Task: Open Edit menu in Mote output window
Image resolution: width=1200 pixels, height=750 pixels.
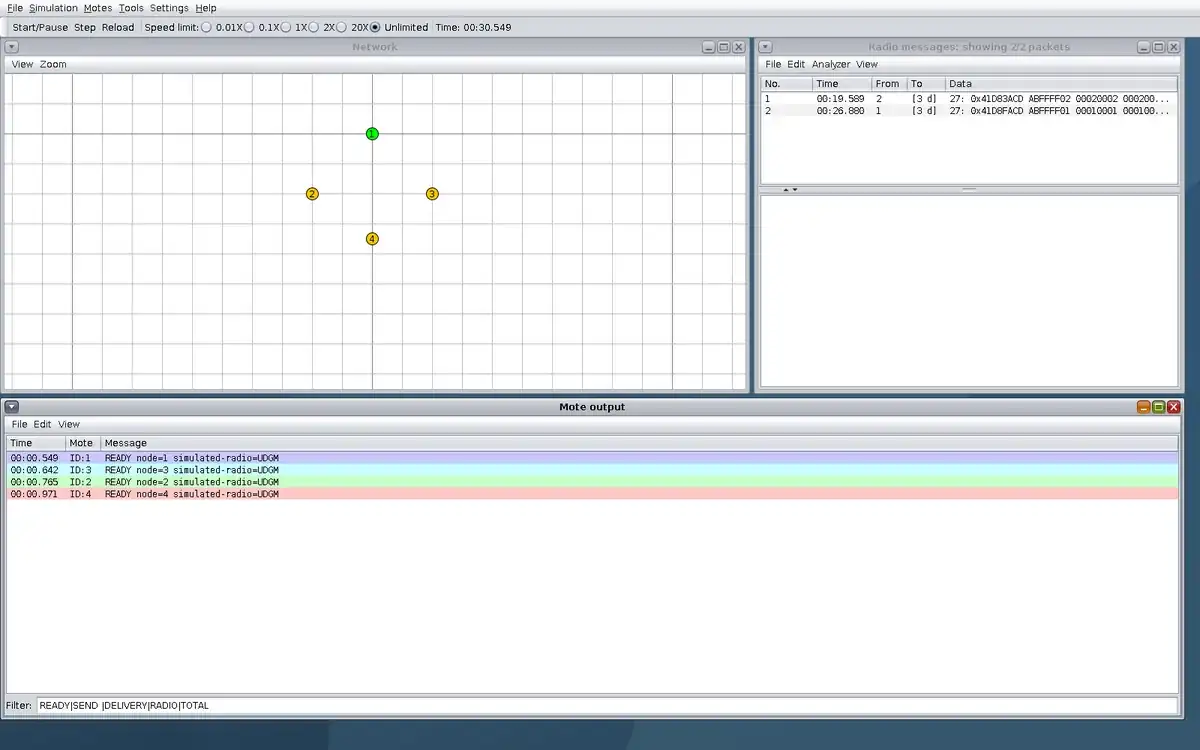Action: click(42, 424)
